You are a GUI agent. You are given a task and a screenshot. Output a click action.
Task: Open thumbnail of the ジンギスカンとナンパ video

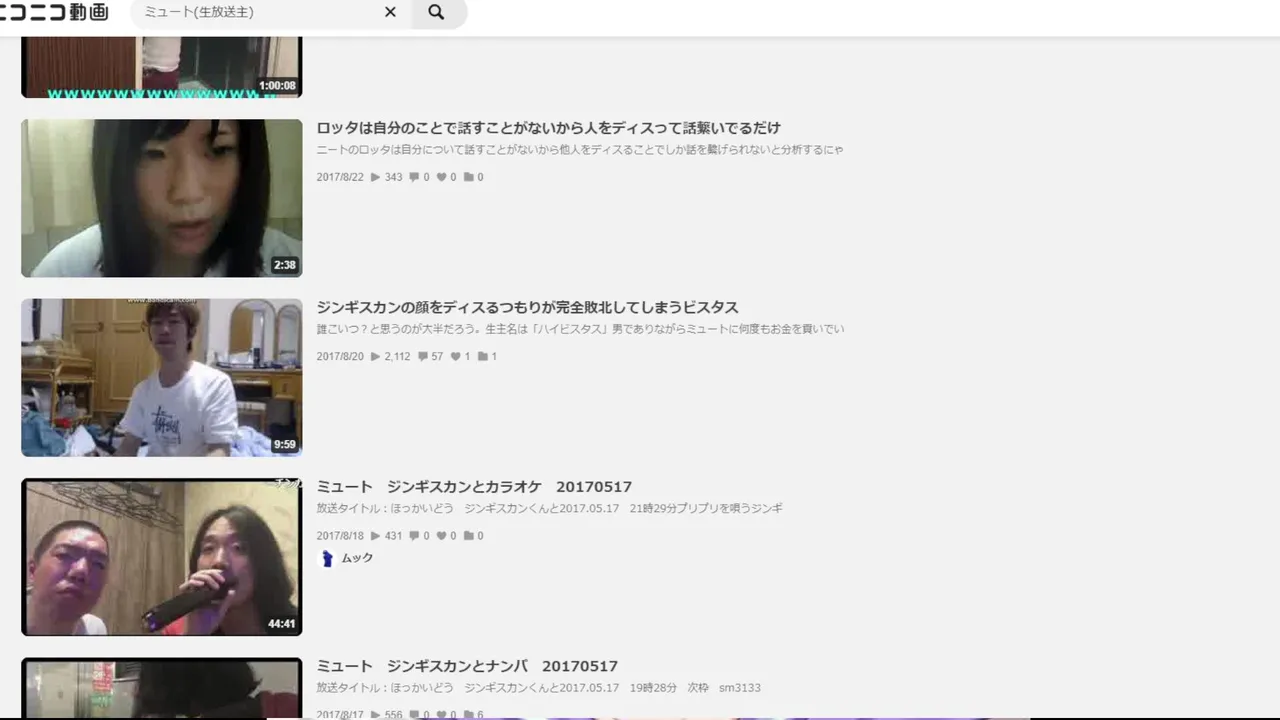click(161, 688)
